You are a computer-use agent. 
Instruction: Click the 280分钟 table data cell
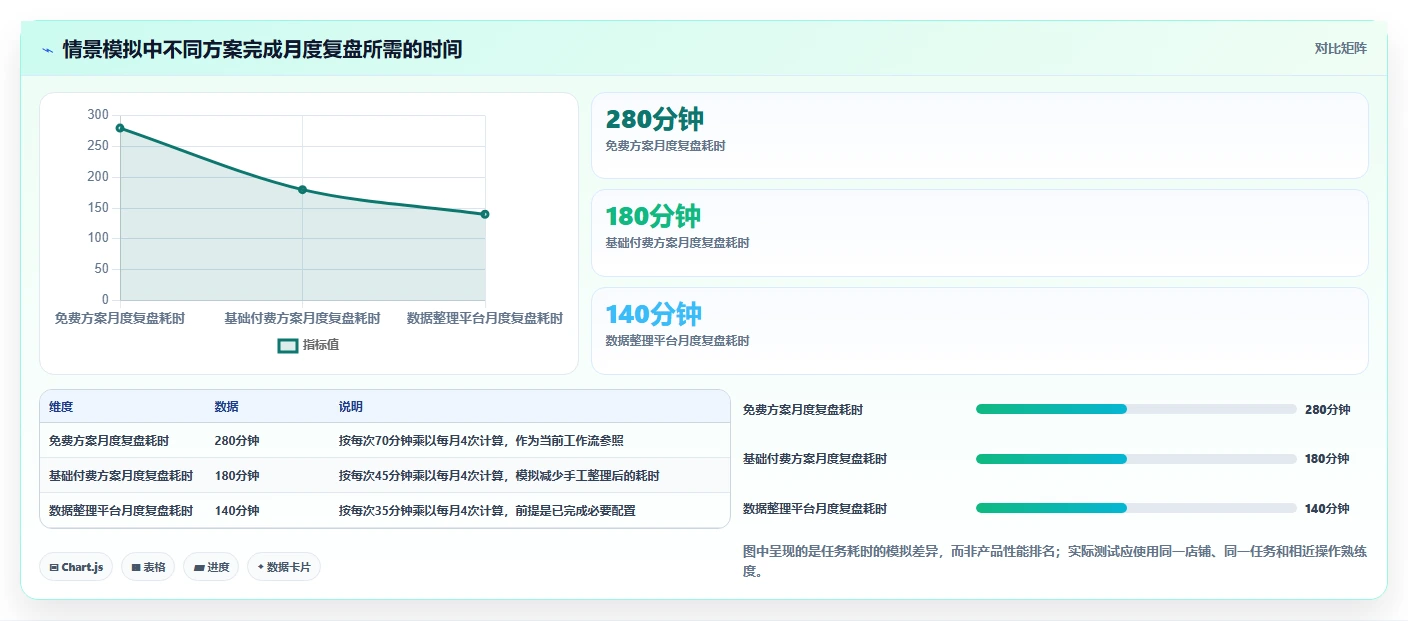[x=237, y=441]
